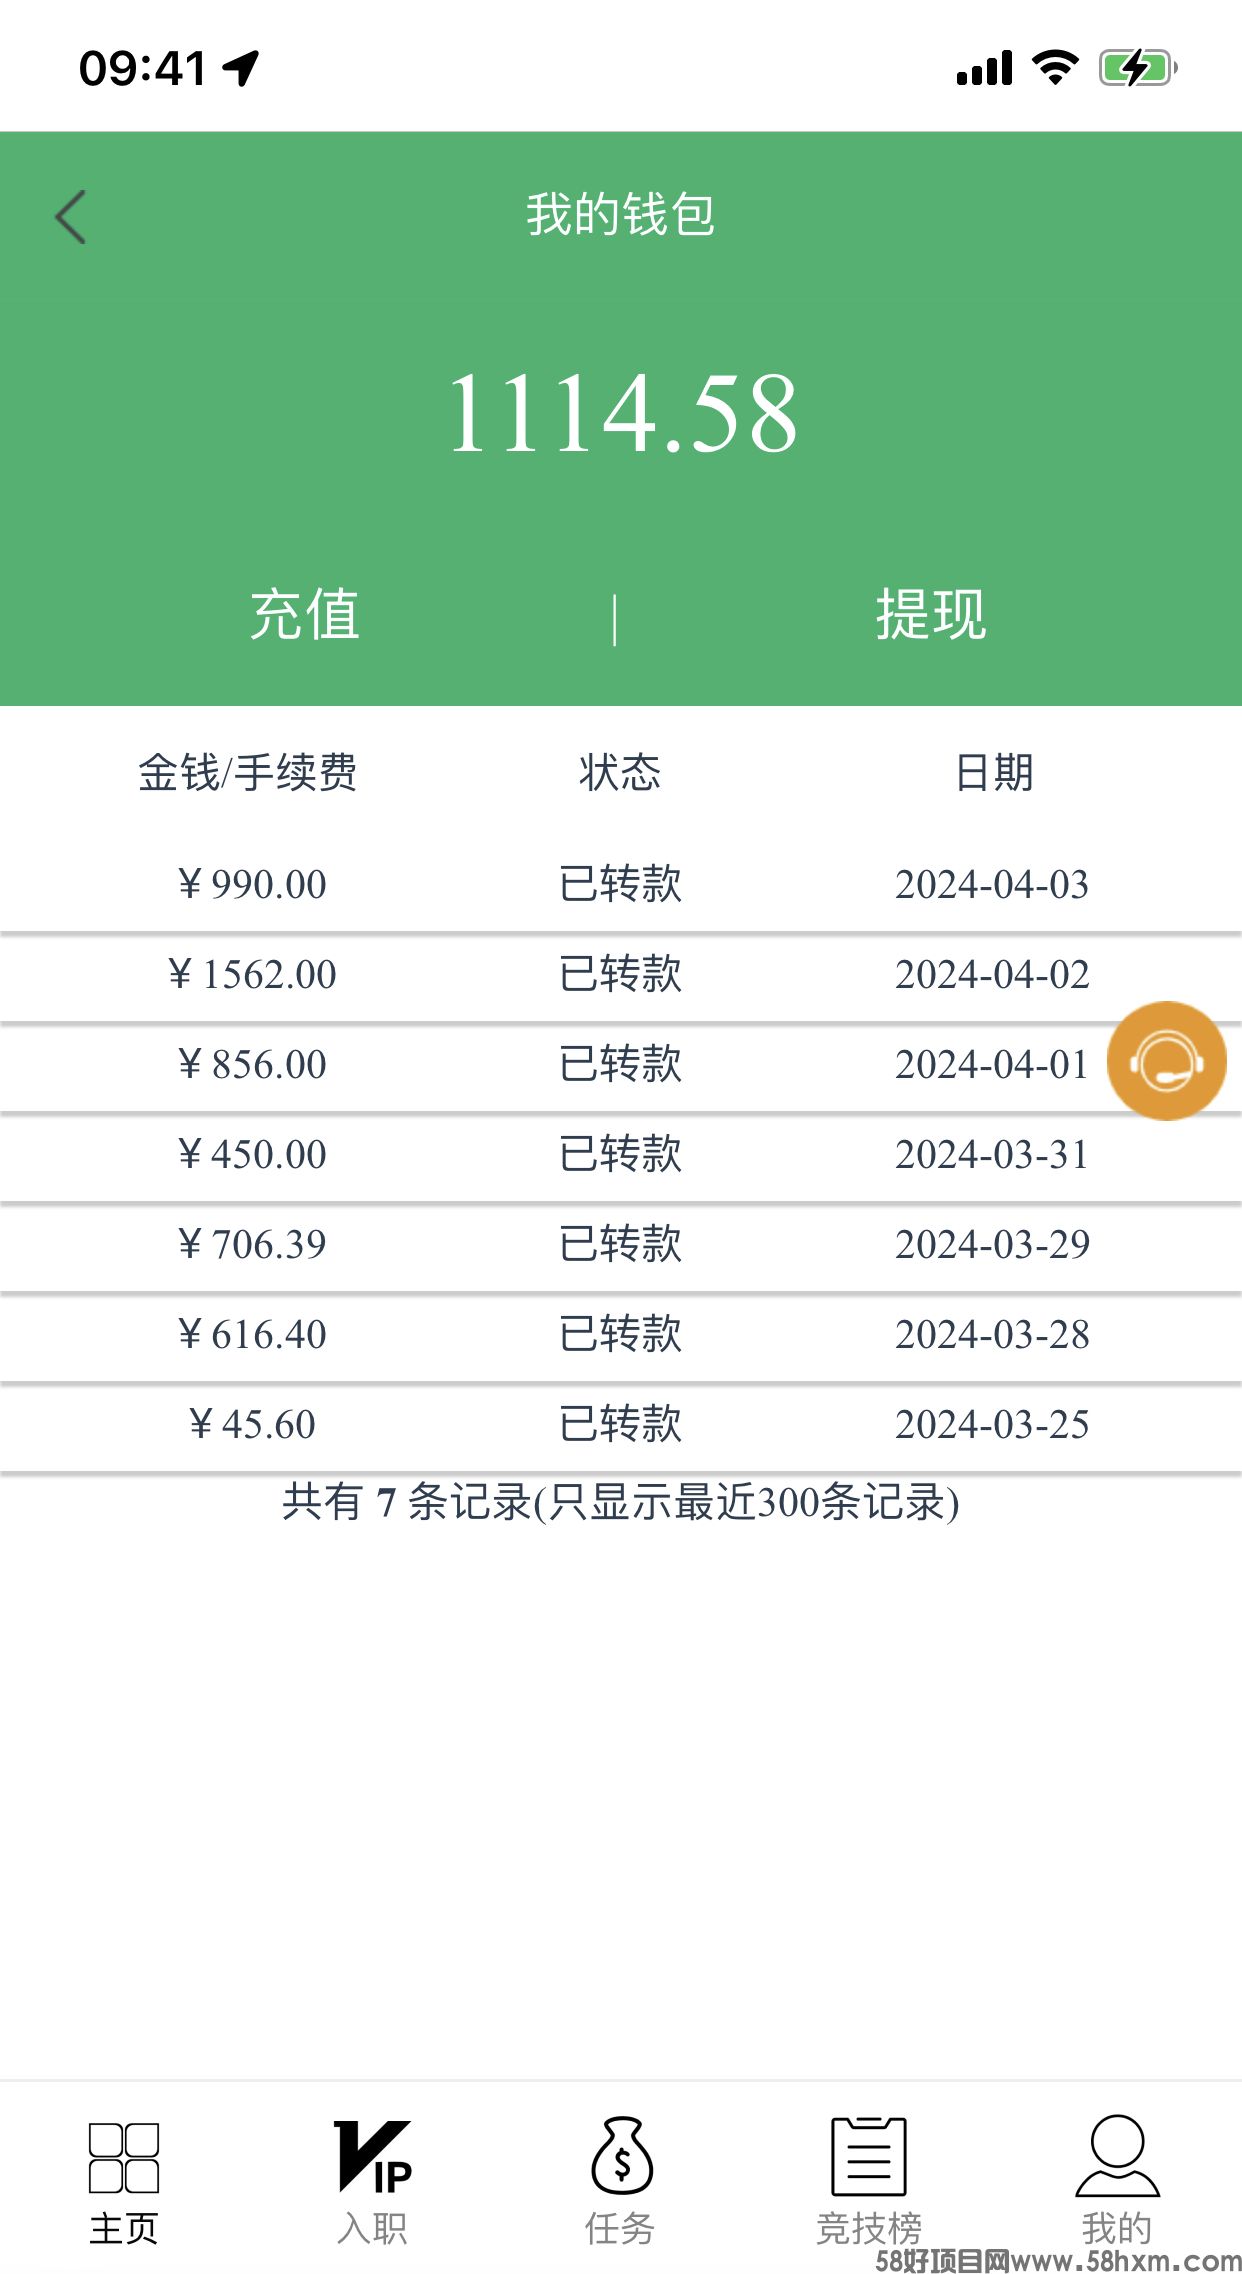Tap the leaderboard clipboard icon
Image resolution: width=1242 pixels, height=2274 pixels.
click(x=868, y=2157)
